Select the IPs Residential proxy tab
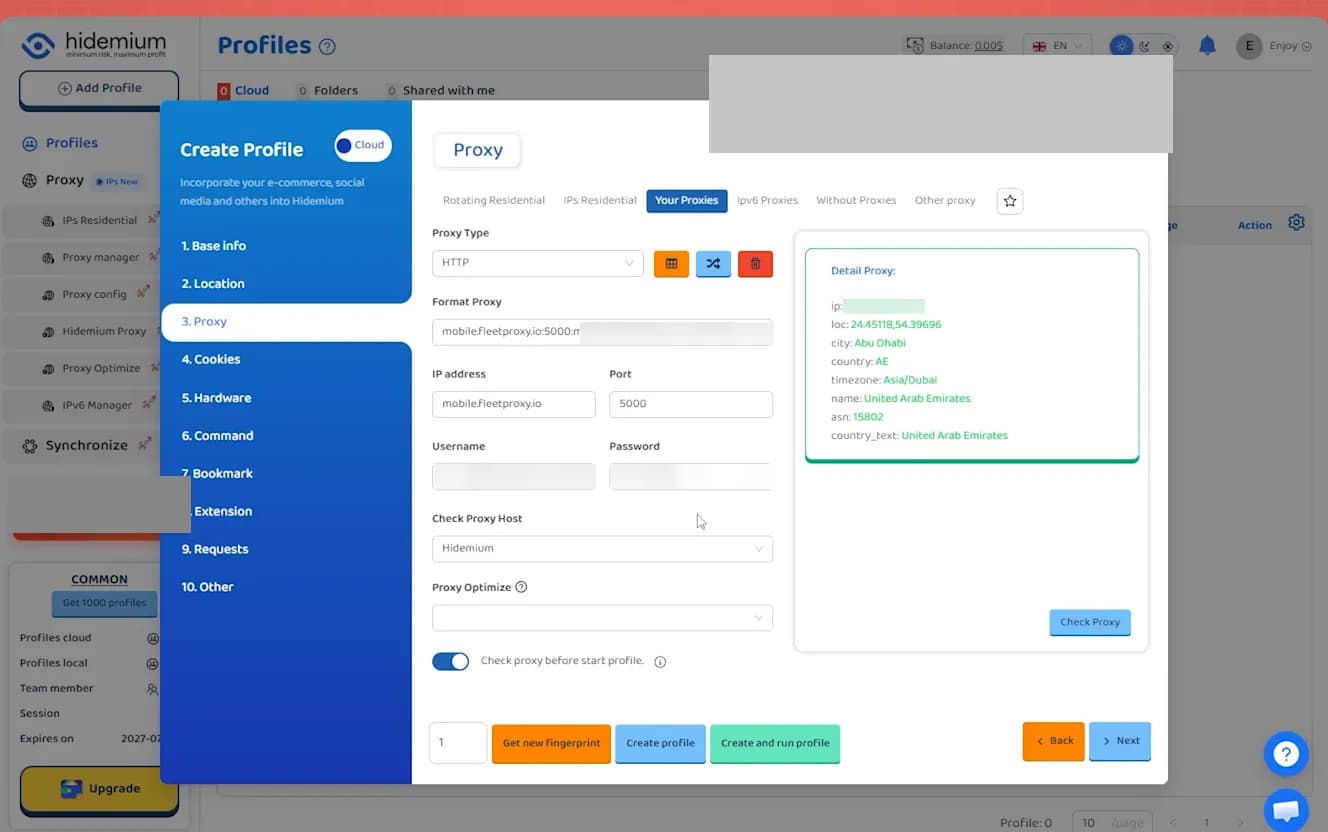 pyautogui.click(x=600, y=200)
